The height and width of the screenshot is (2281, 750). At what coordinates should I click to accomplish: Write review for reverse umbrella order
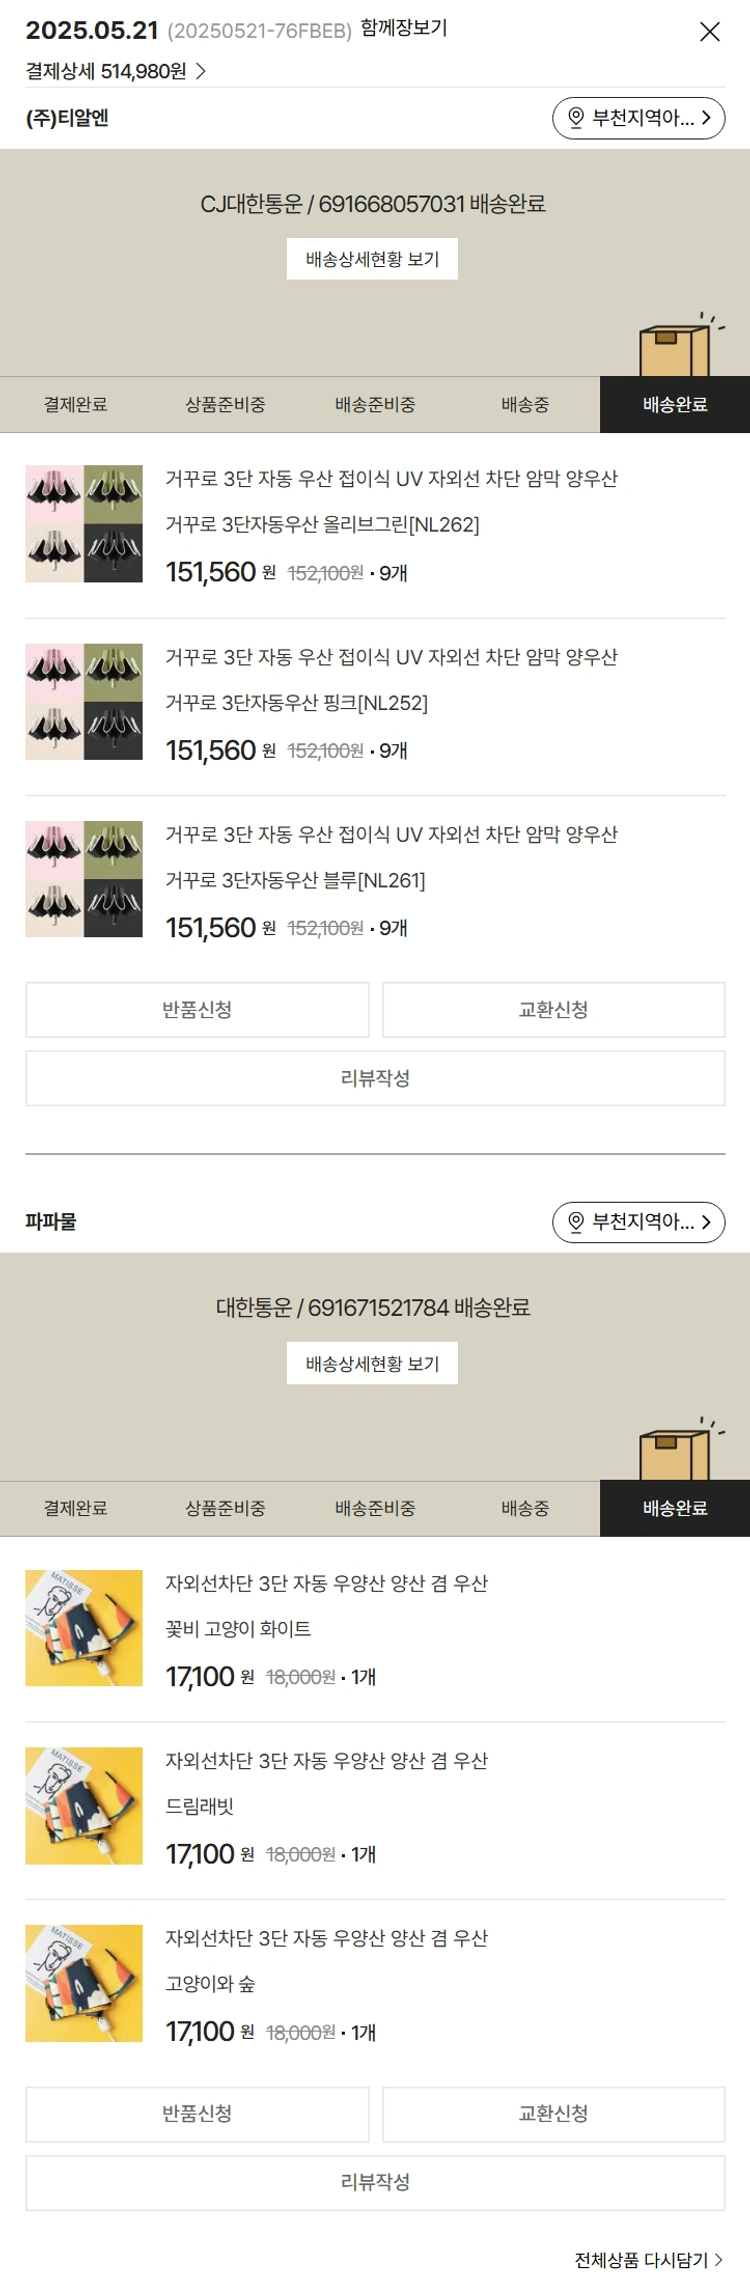tap(375, 1078)
